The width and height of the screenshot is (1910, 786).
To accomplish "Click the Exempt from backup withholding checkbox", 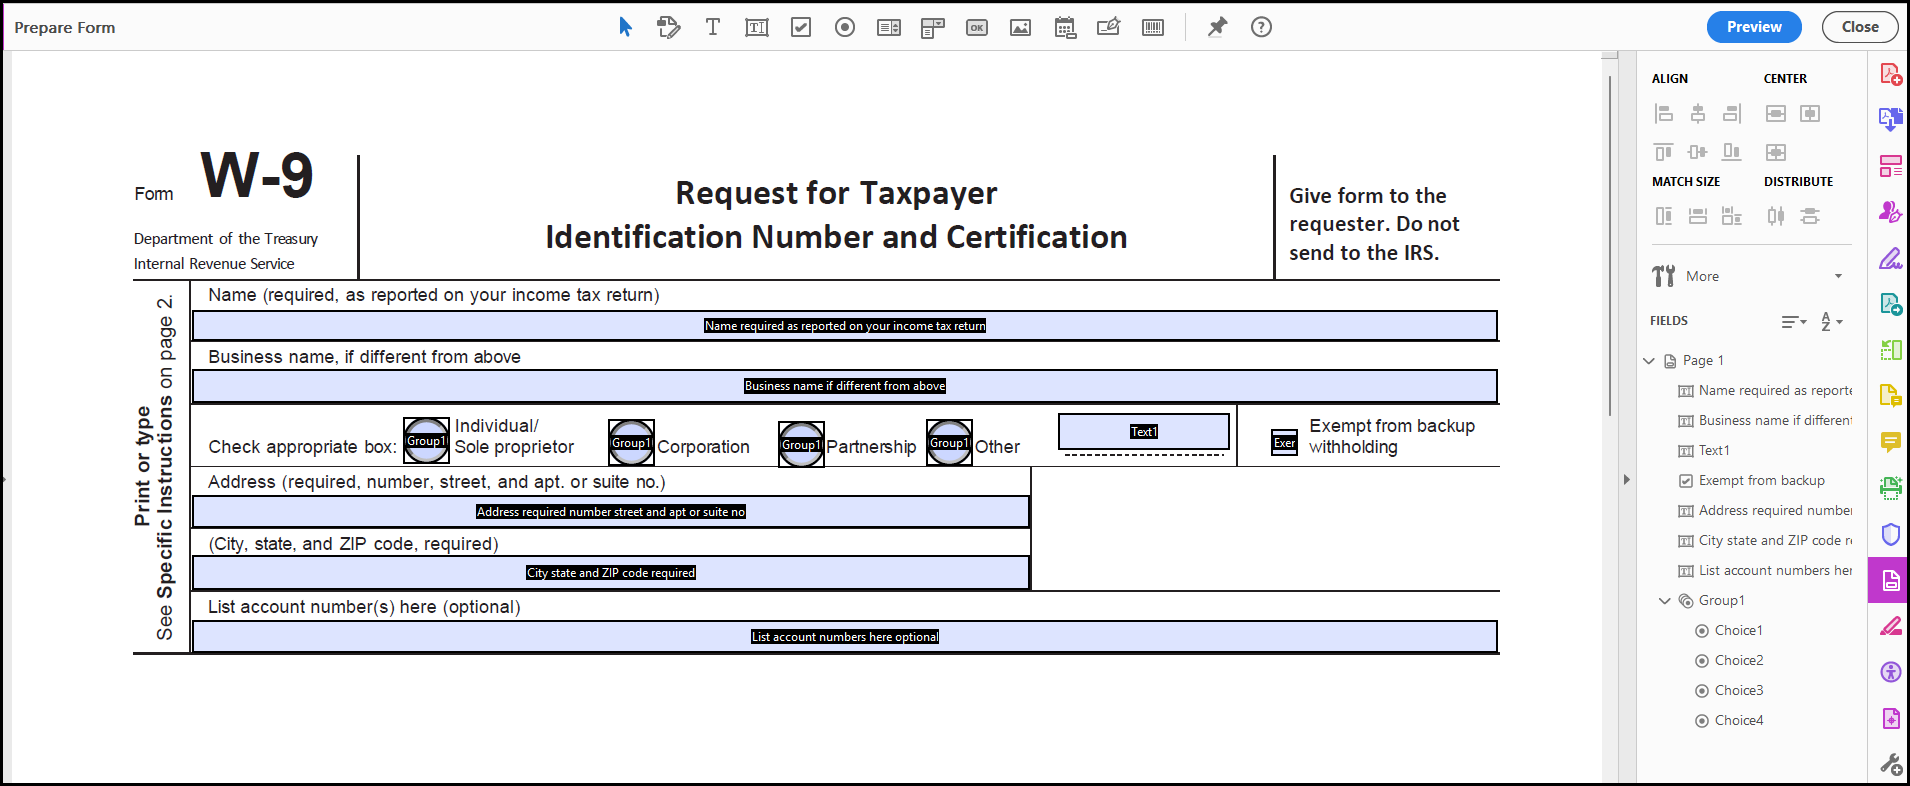I will click(x=1284, y=443).
